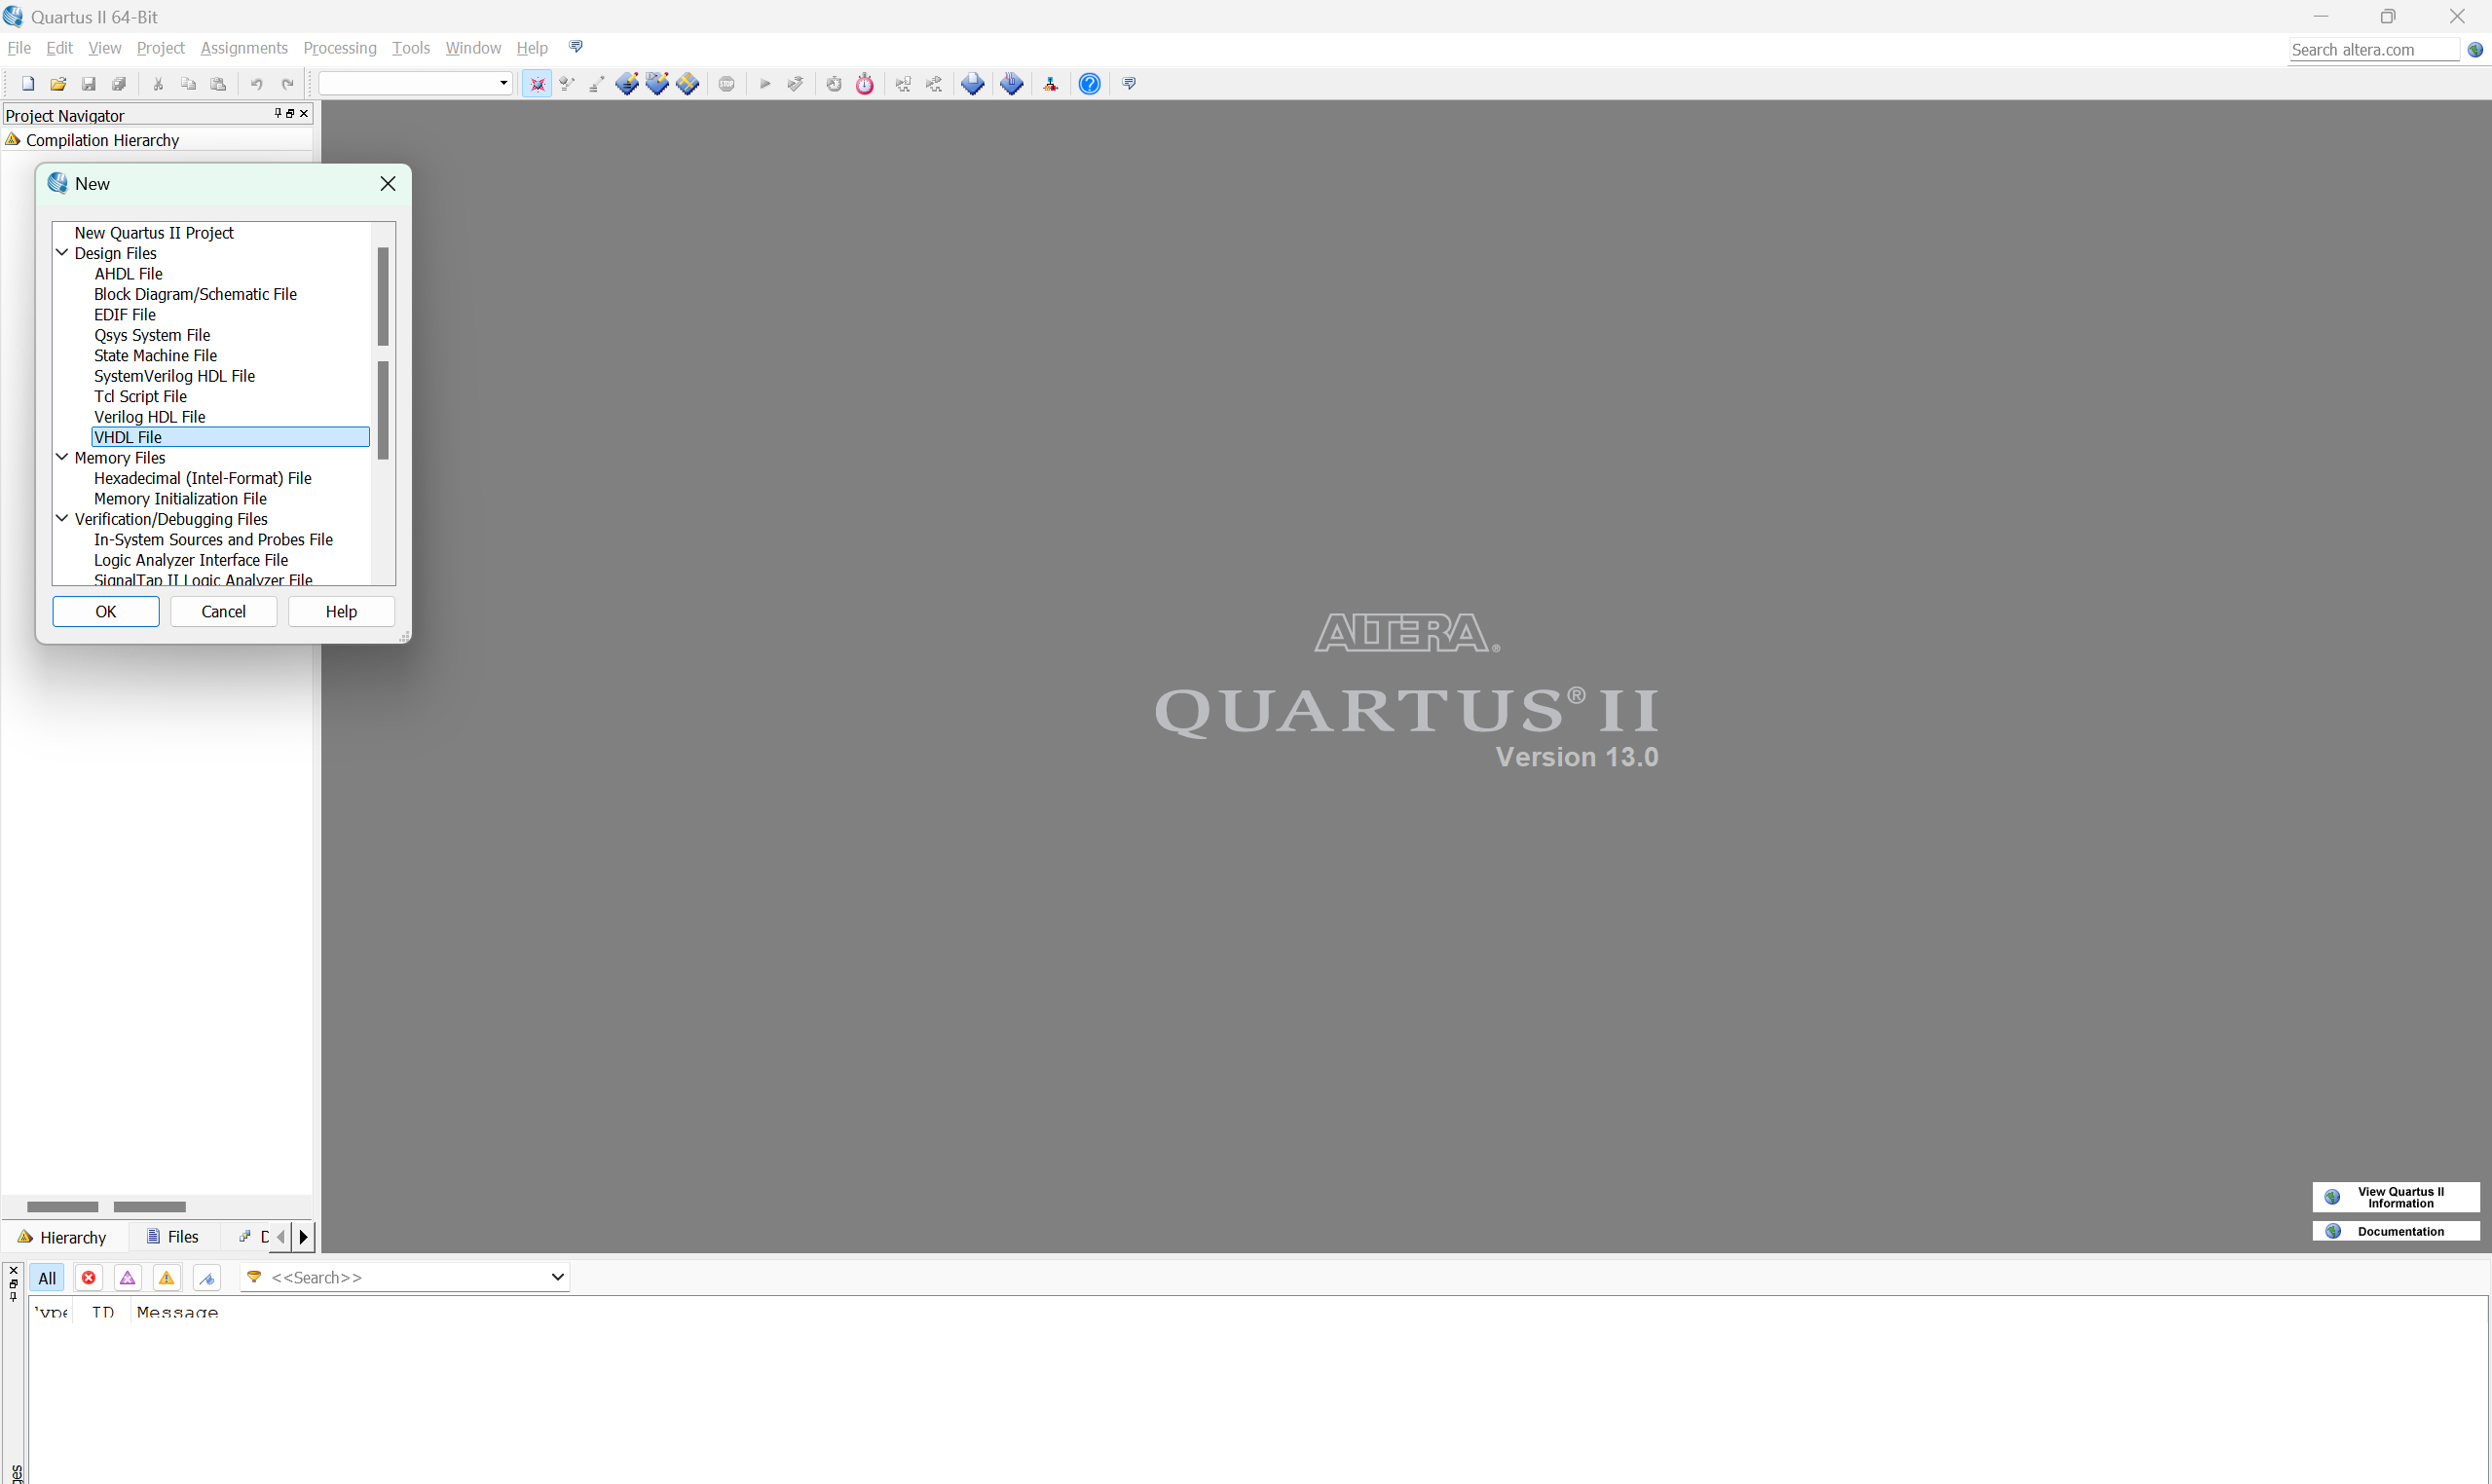Open the Programmer toolbar icon

click(x=1011, y=84)
